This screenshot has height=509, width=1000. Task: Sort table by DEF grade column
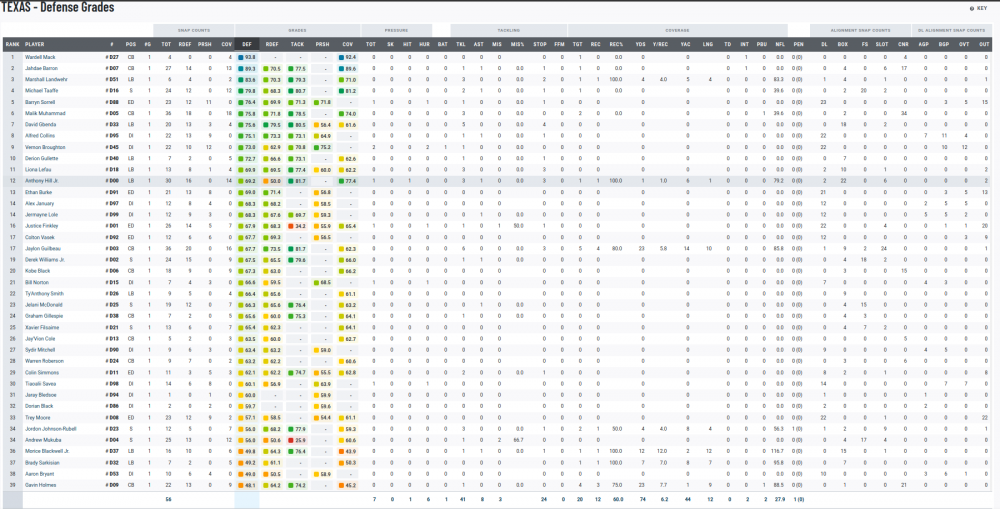coord(247,44)
